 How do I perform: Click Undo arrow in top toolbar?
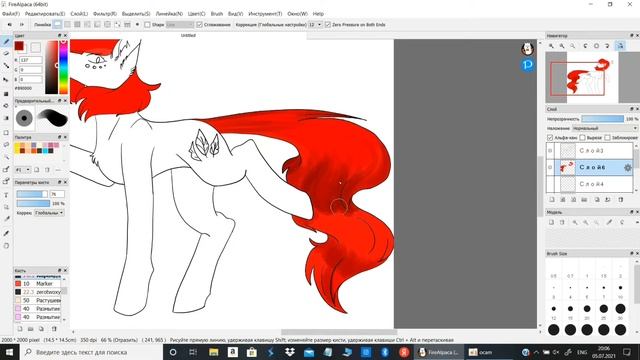tap(9, 24)
